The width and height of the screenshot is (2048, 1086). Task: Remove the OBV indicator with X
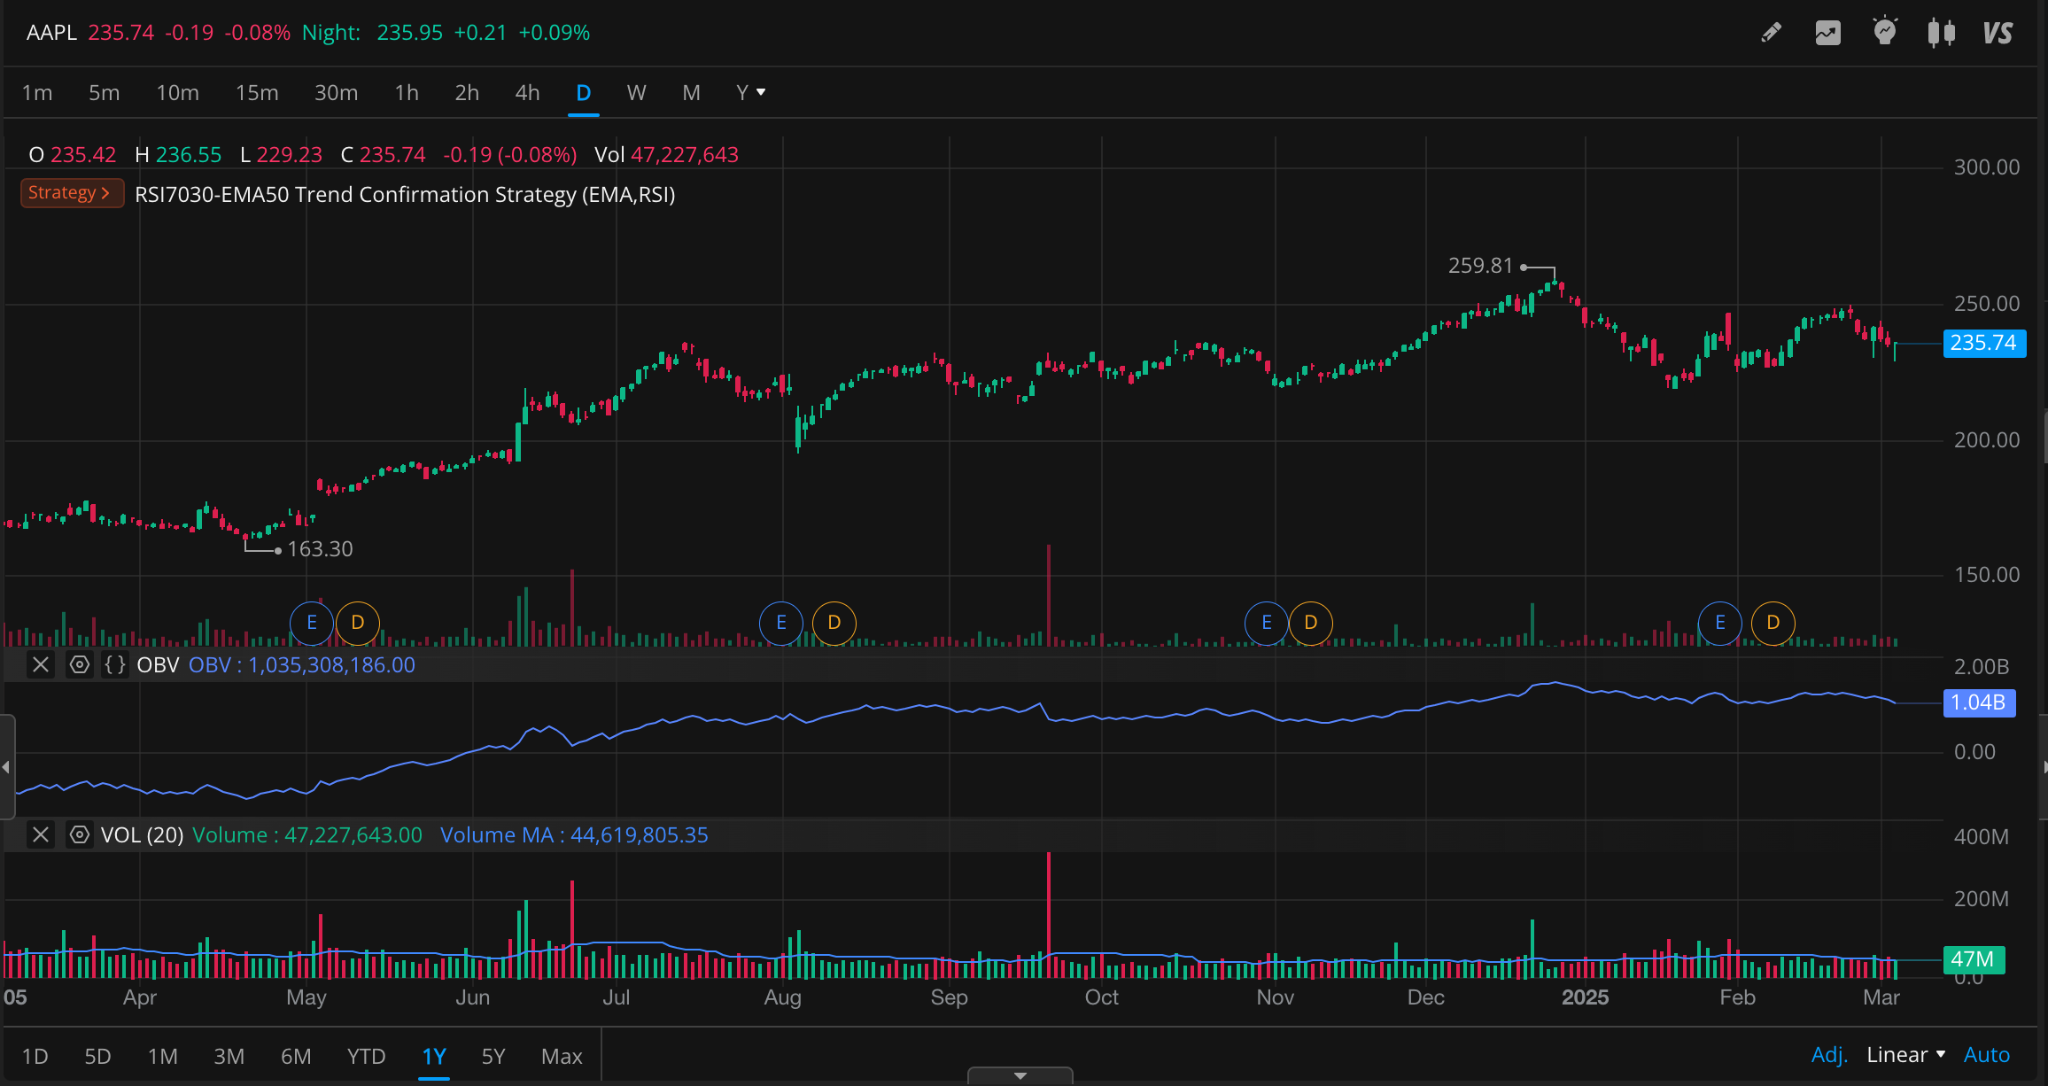click(x=40, y=665)
